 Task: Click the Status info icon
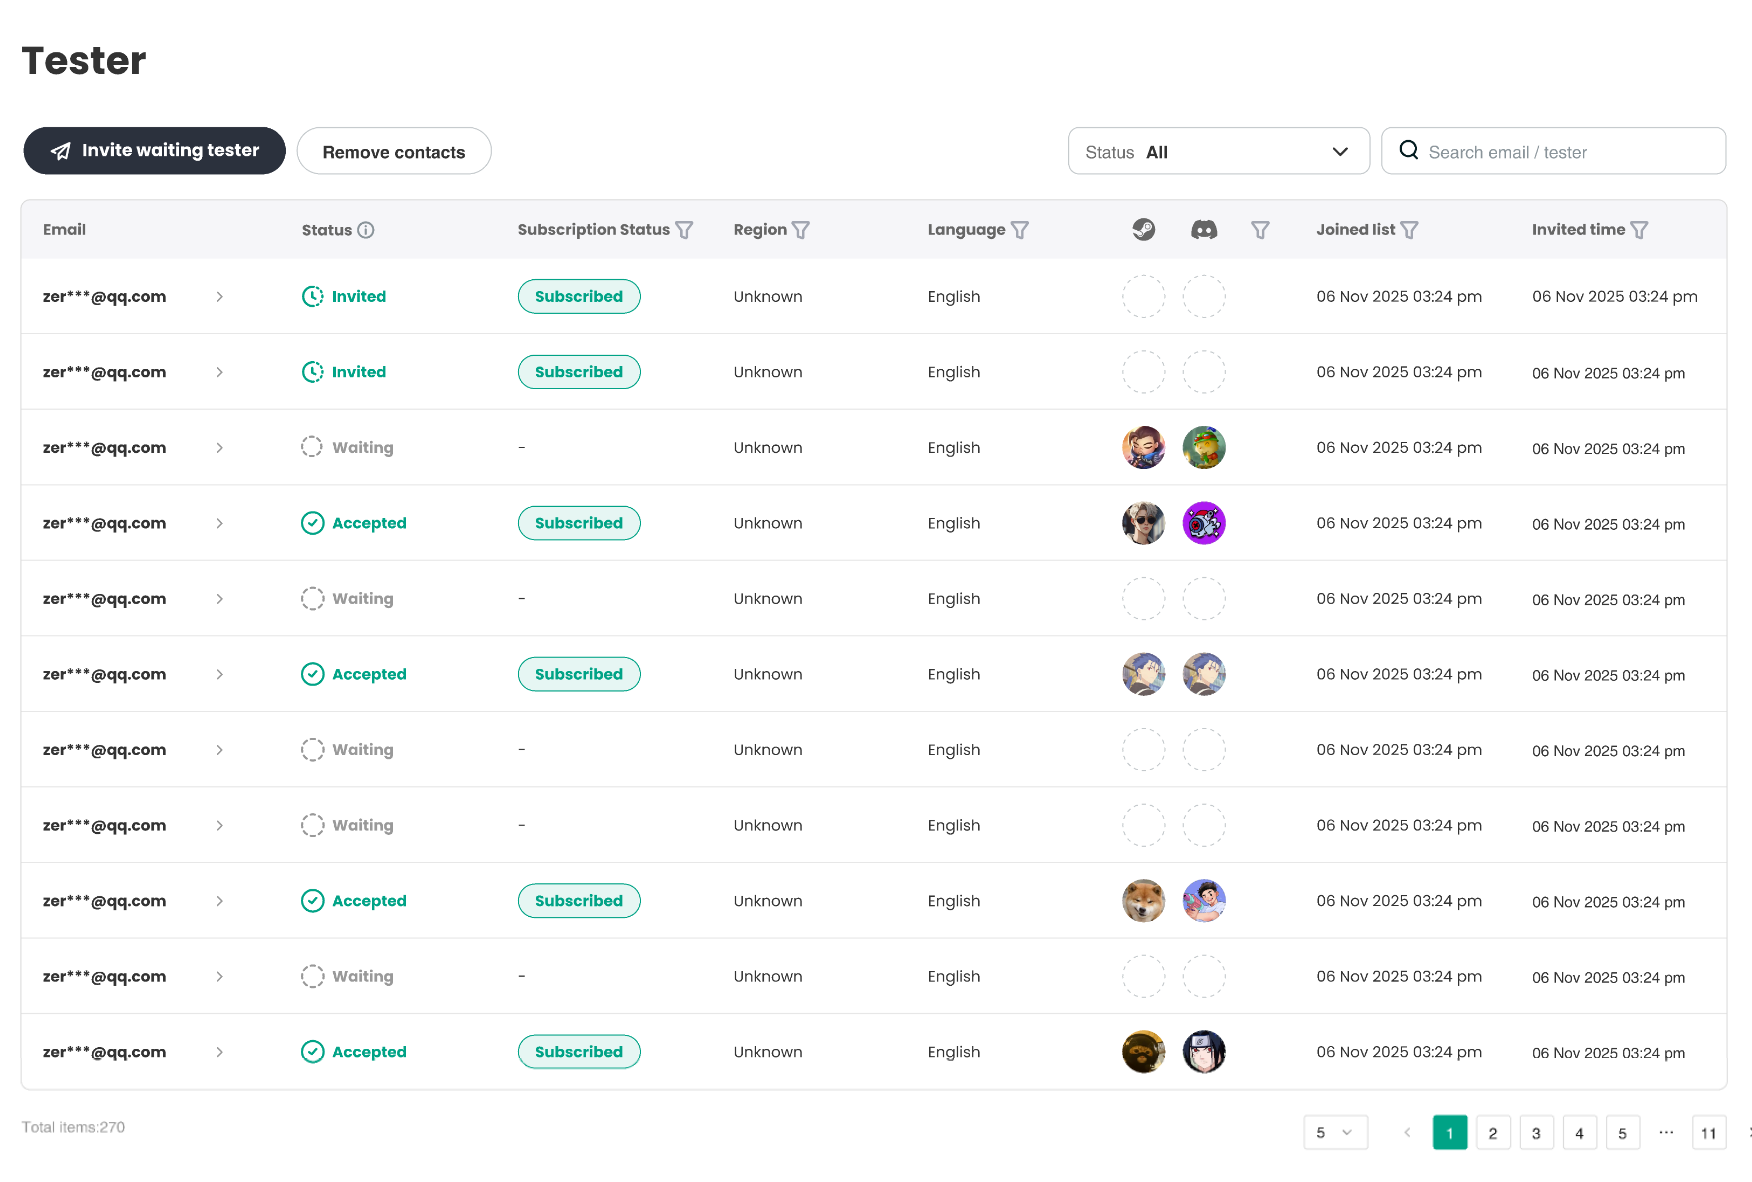pyautogui.click(x=366, y=230)
